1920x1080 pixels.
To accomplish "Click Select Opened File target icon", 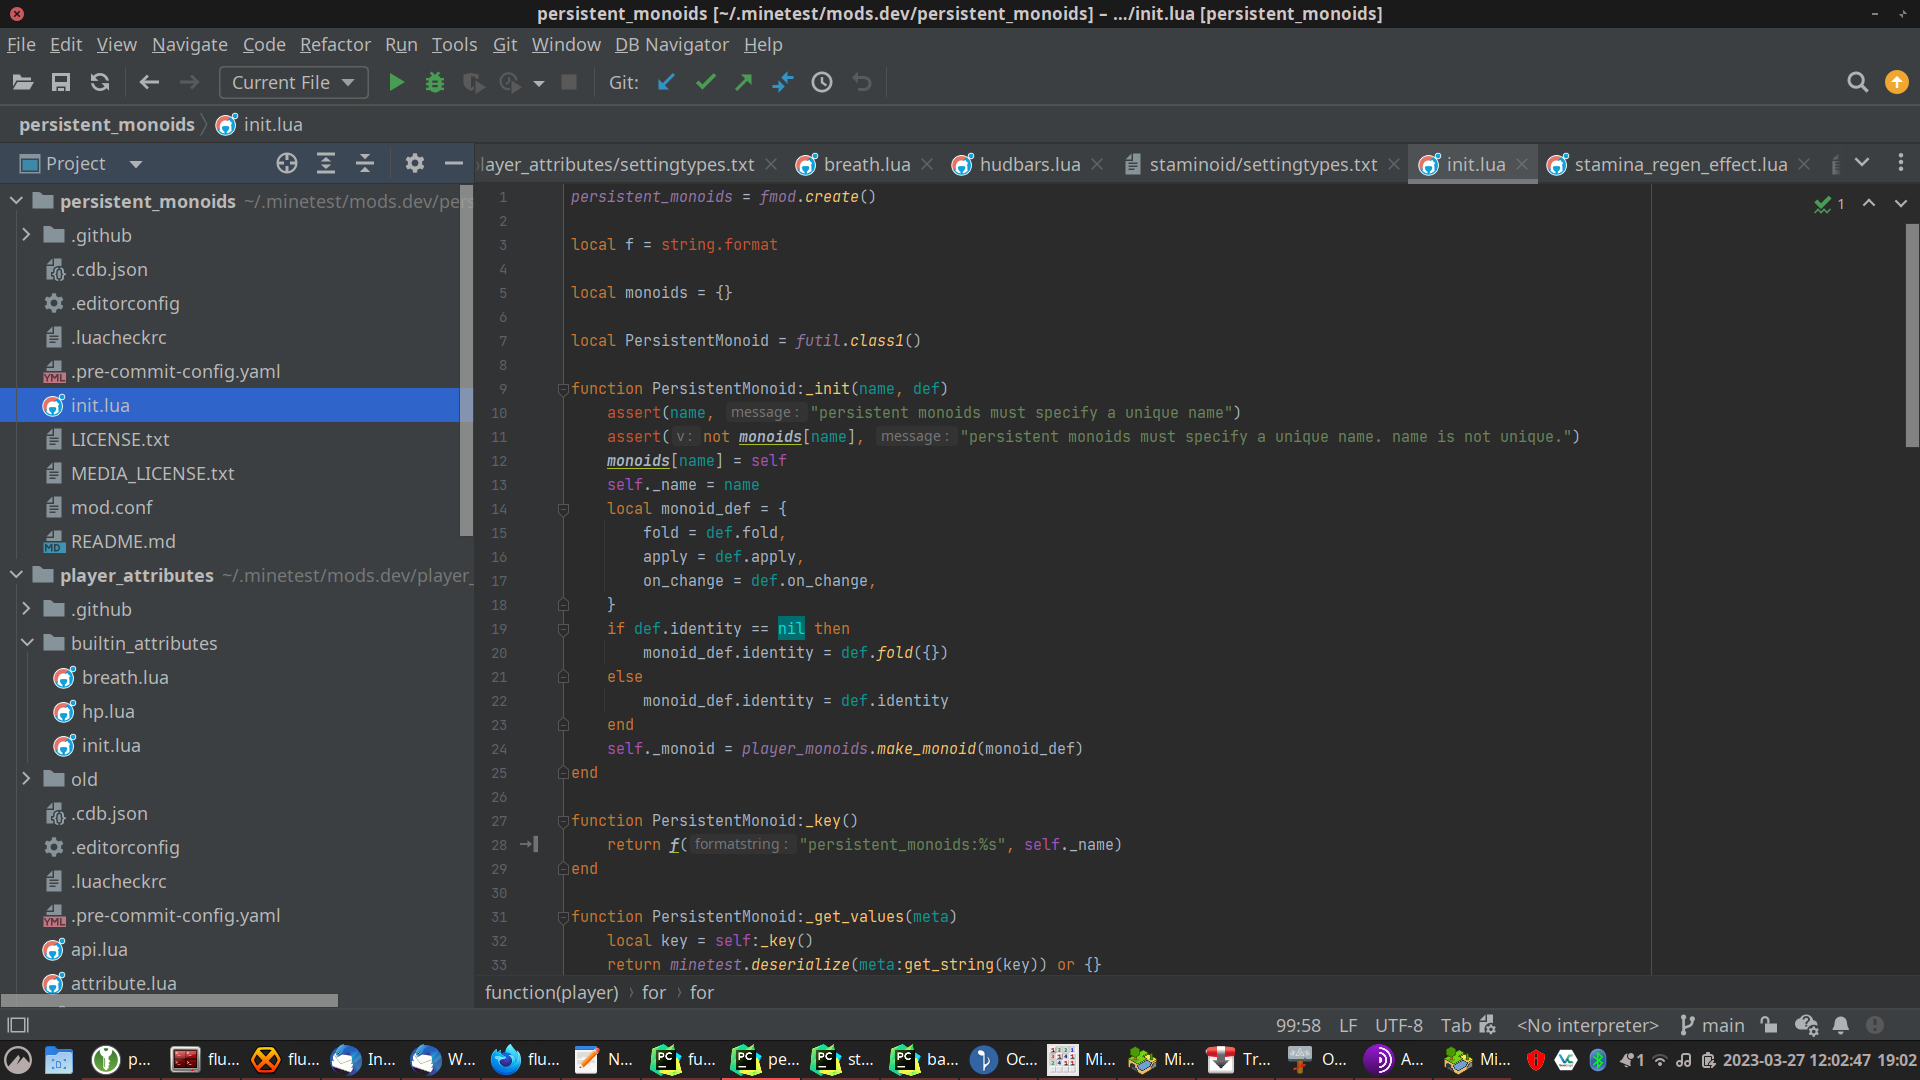I will coord(287,164).
